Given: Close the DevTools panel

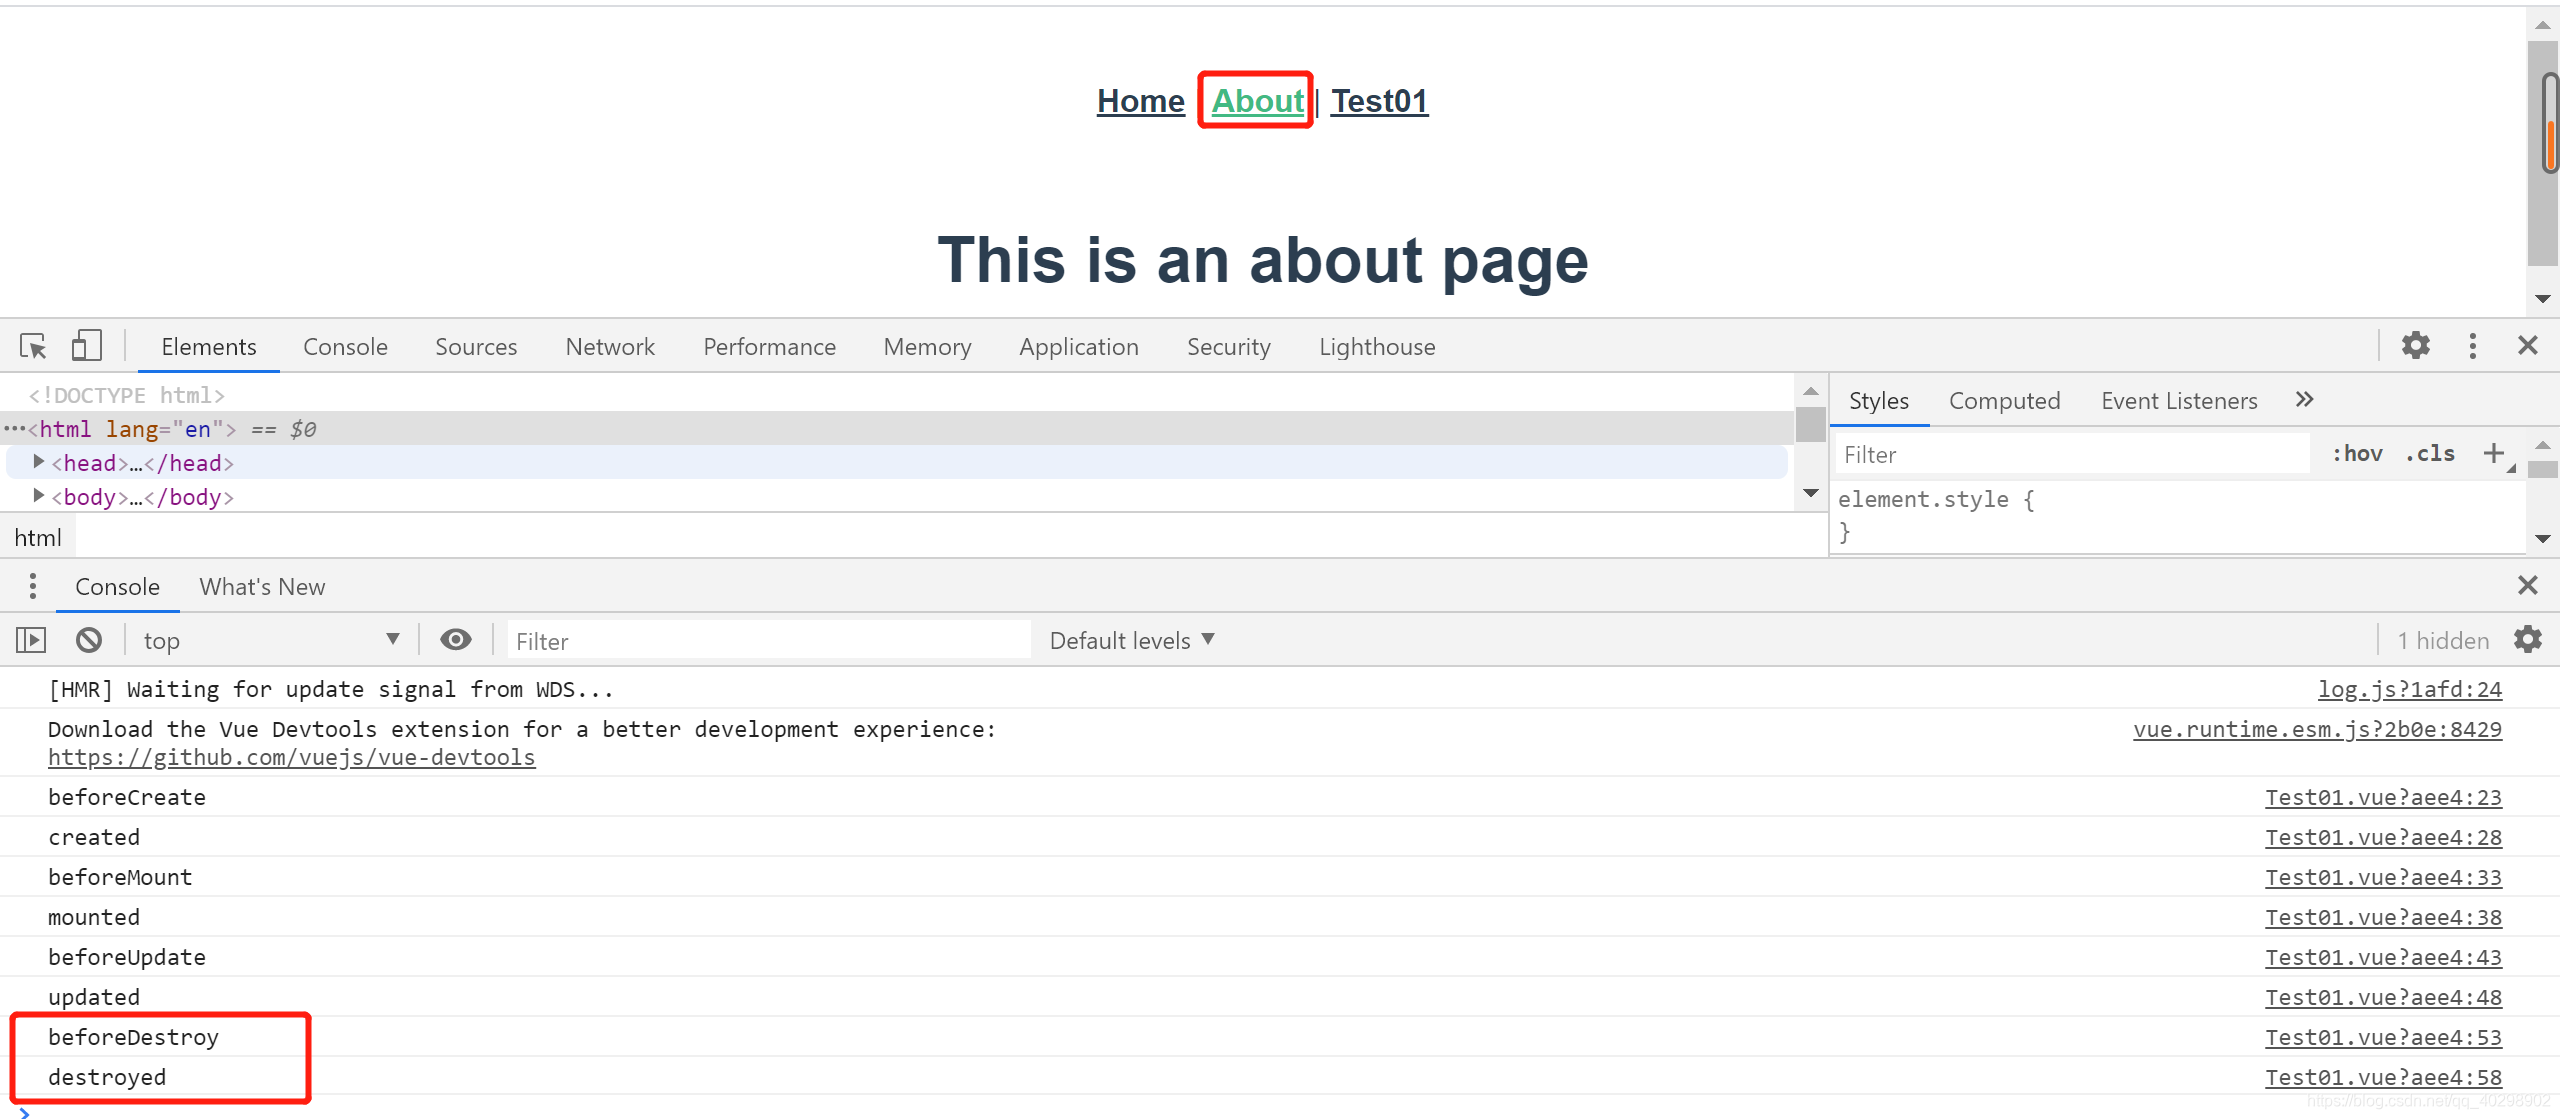Looking at the screenshot, I should pos(2528,345).
